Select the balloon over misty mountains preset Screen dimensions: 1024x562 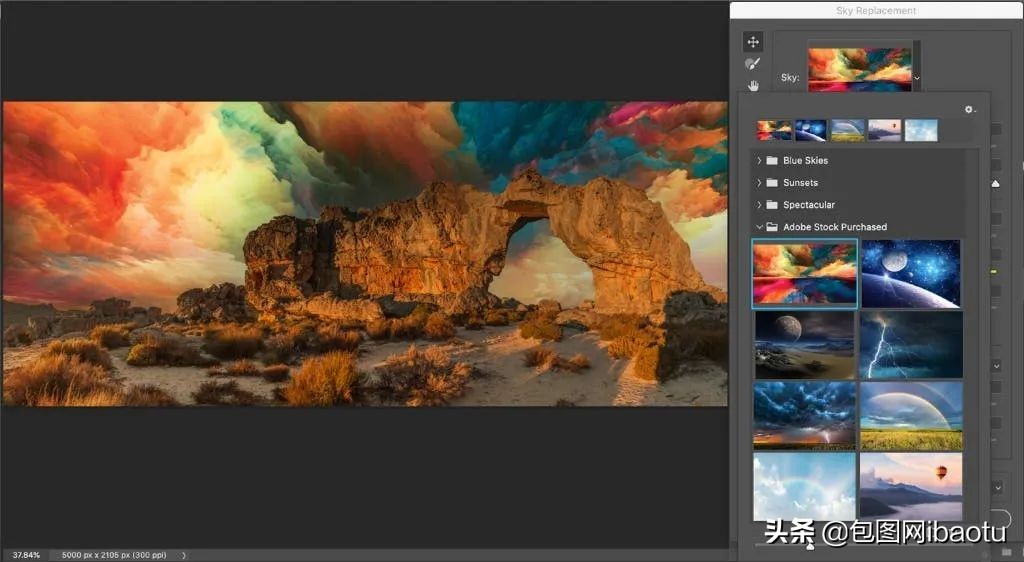tap(911, 487)
